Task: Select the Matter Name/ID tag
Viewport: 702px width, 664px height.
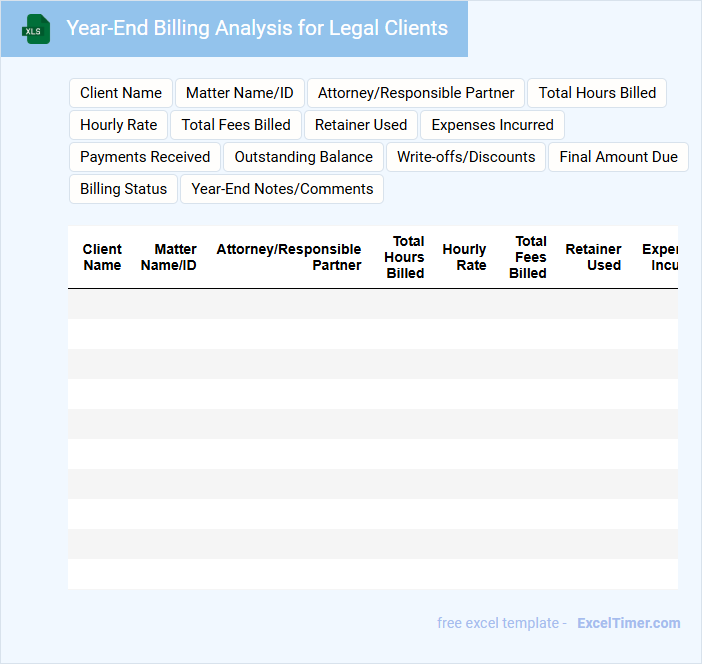Action: (x=240, y=93)
